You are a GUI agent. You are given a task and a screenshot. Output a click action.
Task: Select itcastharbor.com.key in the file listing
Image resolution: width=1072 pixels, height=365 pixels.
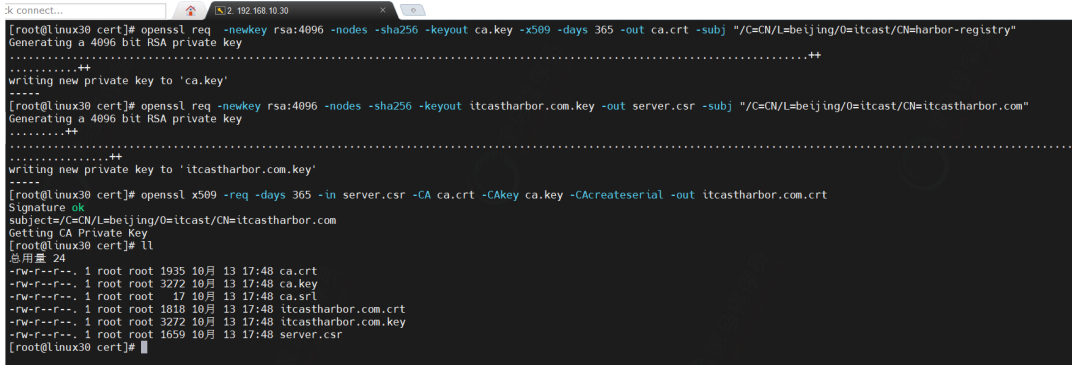tap(343, 322)
